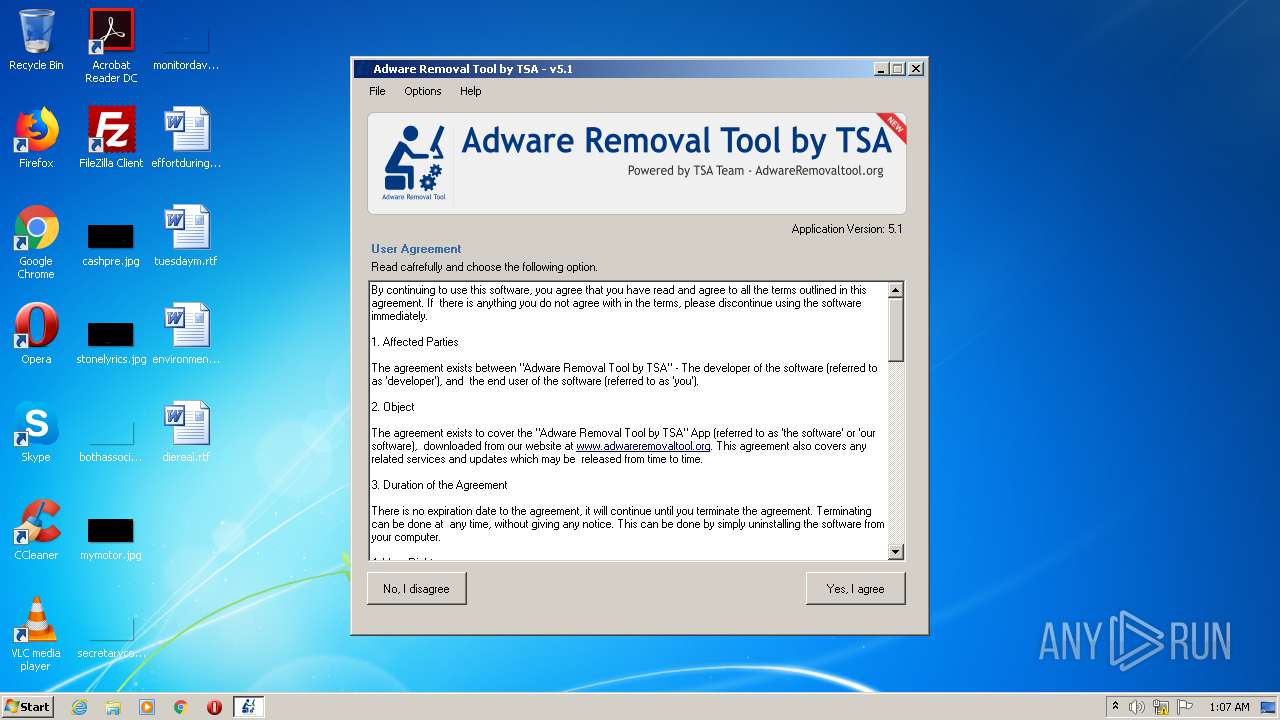The image size is (1280, 720).
Task: Click Opera icon in taskbar
Action: (214, 707)
